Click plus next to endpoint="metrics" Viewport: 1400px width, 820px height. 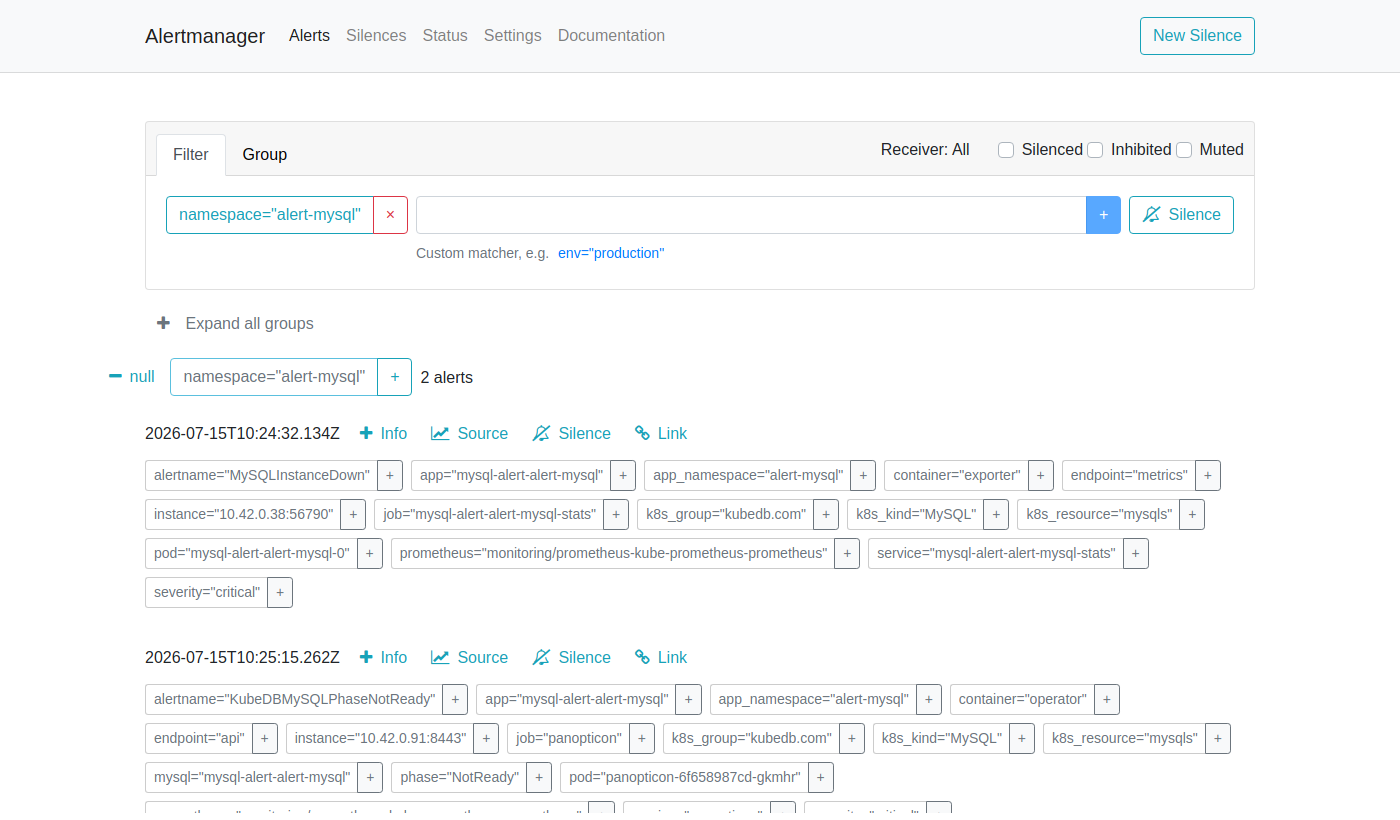(x=1208, y=475)
